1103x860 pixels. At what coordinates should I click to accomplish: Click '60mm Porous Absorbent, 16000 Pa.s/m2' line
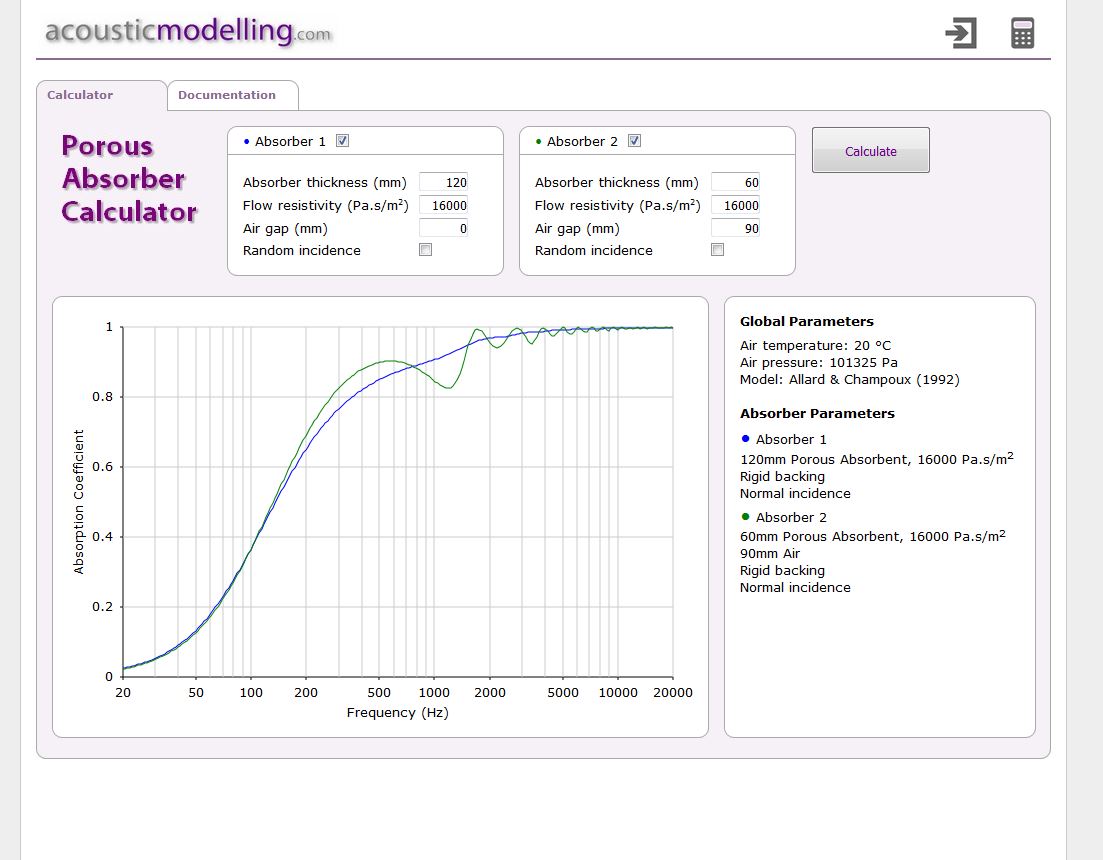(x=872, y=536)
